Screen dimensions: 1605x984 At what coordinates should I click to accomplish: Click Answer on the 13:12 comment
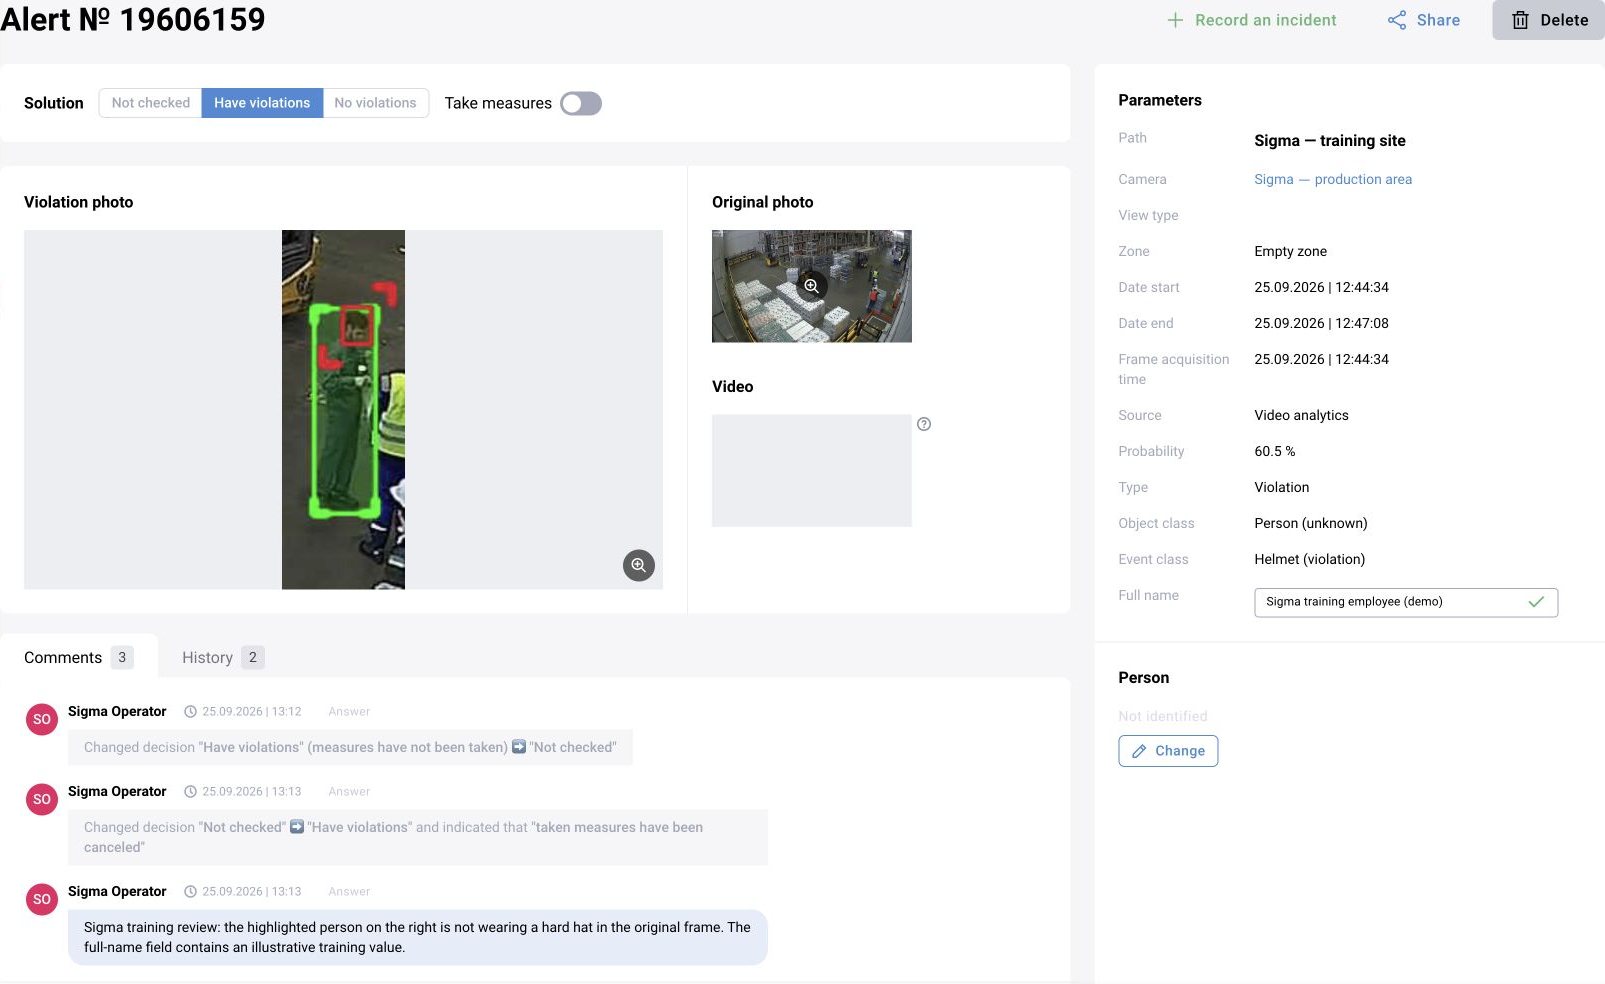tap(349, 712)
